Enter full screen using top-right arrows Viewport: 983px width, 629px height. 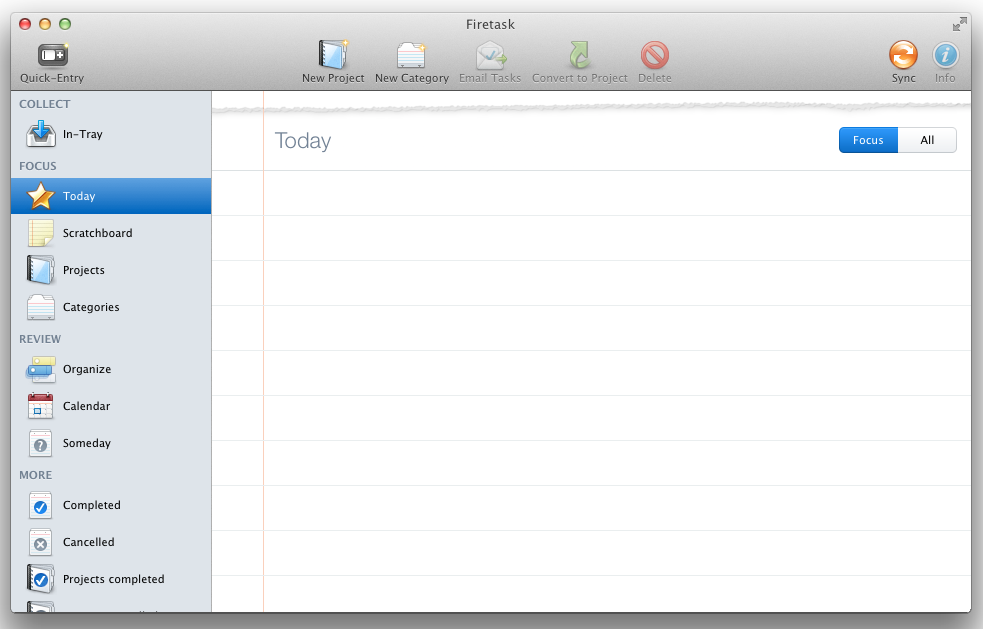(x=960, y=24)
